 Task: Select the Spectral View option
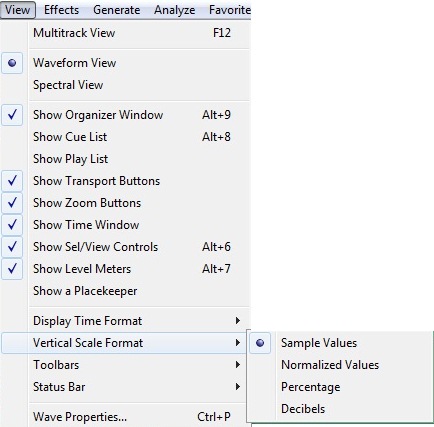(126, 85)
